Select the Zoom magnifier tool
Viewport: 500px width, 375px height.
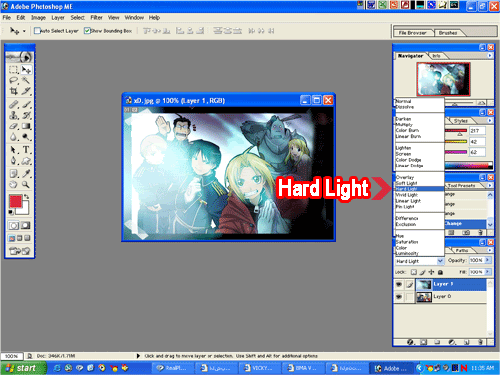[26, 184]
